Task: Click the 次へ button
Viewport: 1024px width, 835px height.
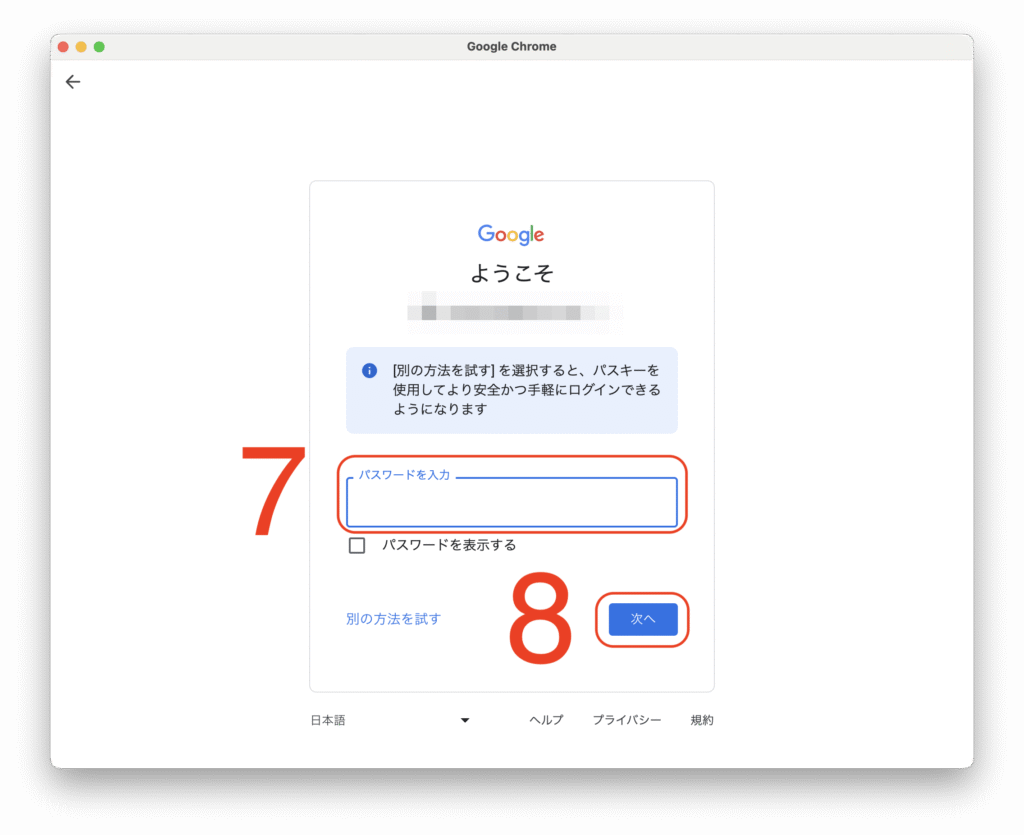Action: point(643,619)
